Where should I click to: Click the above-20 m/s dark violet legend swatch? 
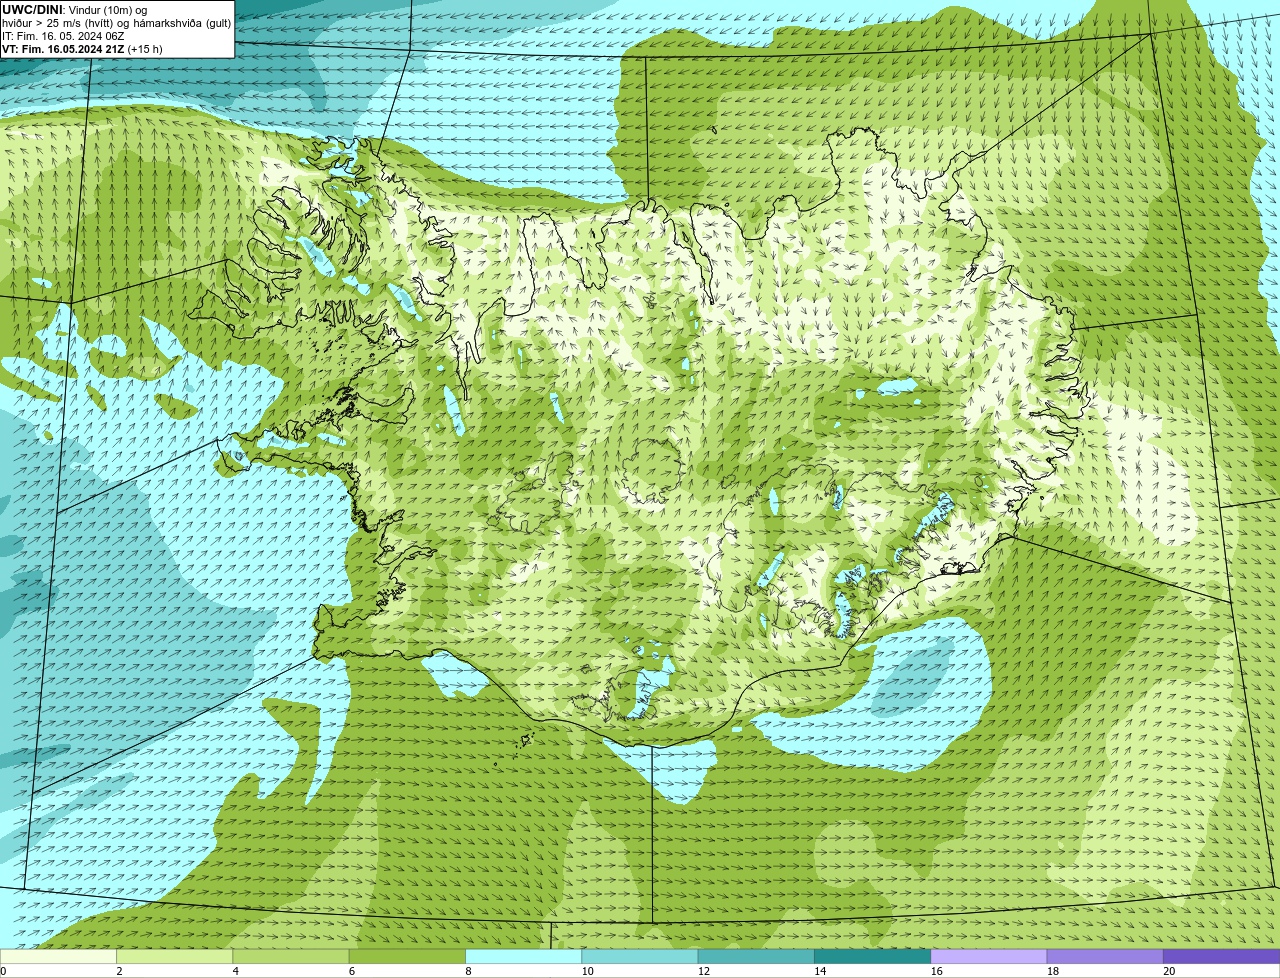pyautogui.click(x=1222, y=956)
